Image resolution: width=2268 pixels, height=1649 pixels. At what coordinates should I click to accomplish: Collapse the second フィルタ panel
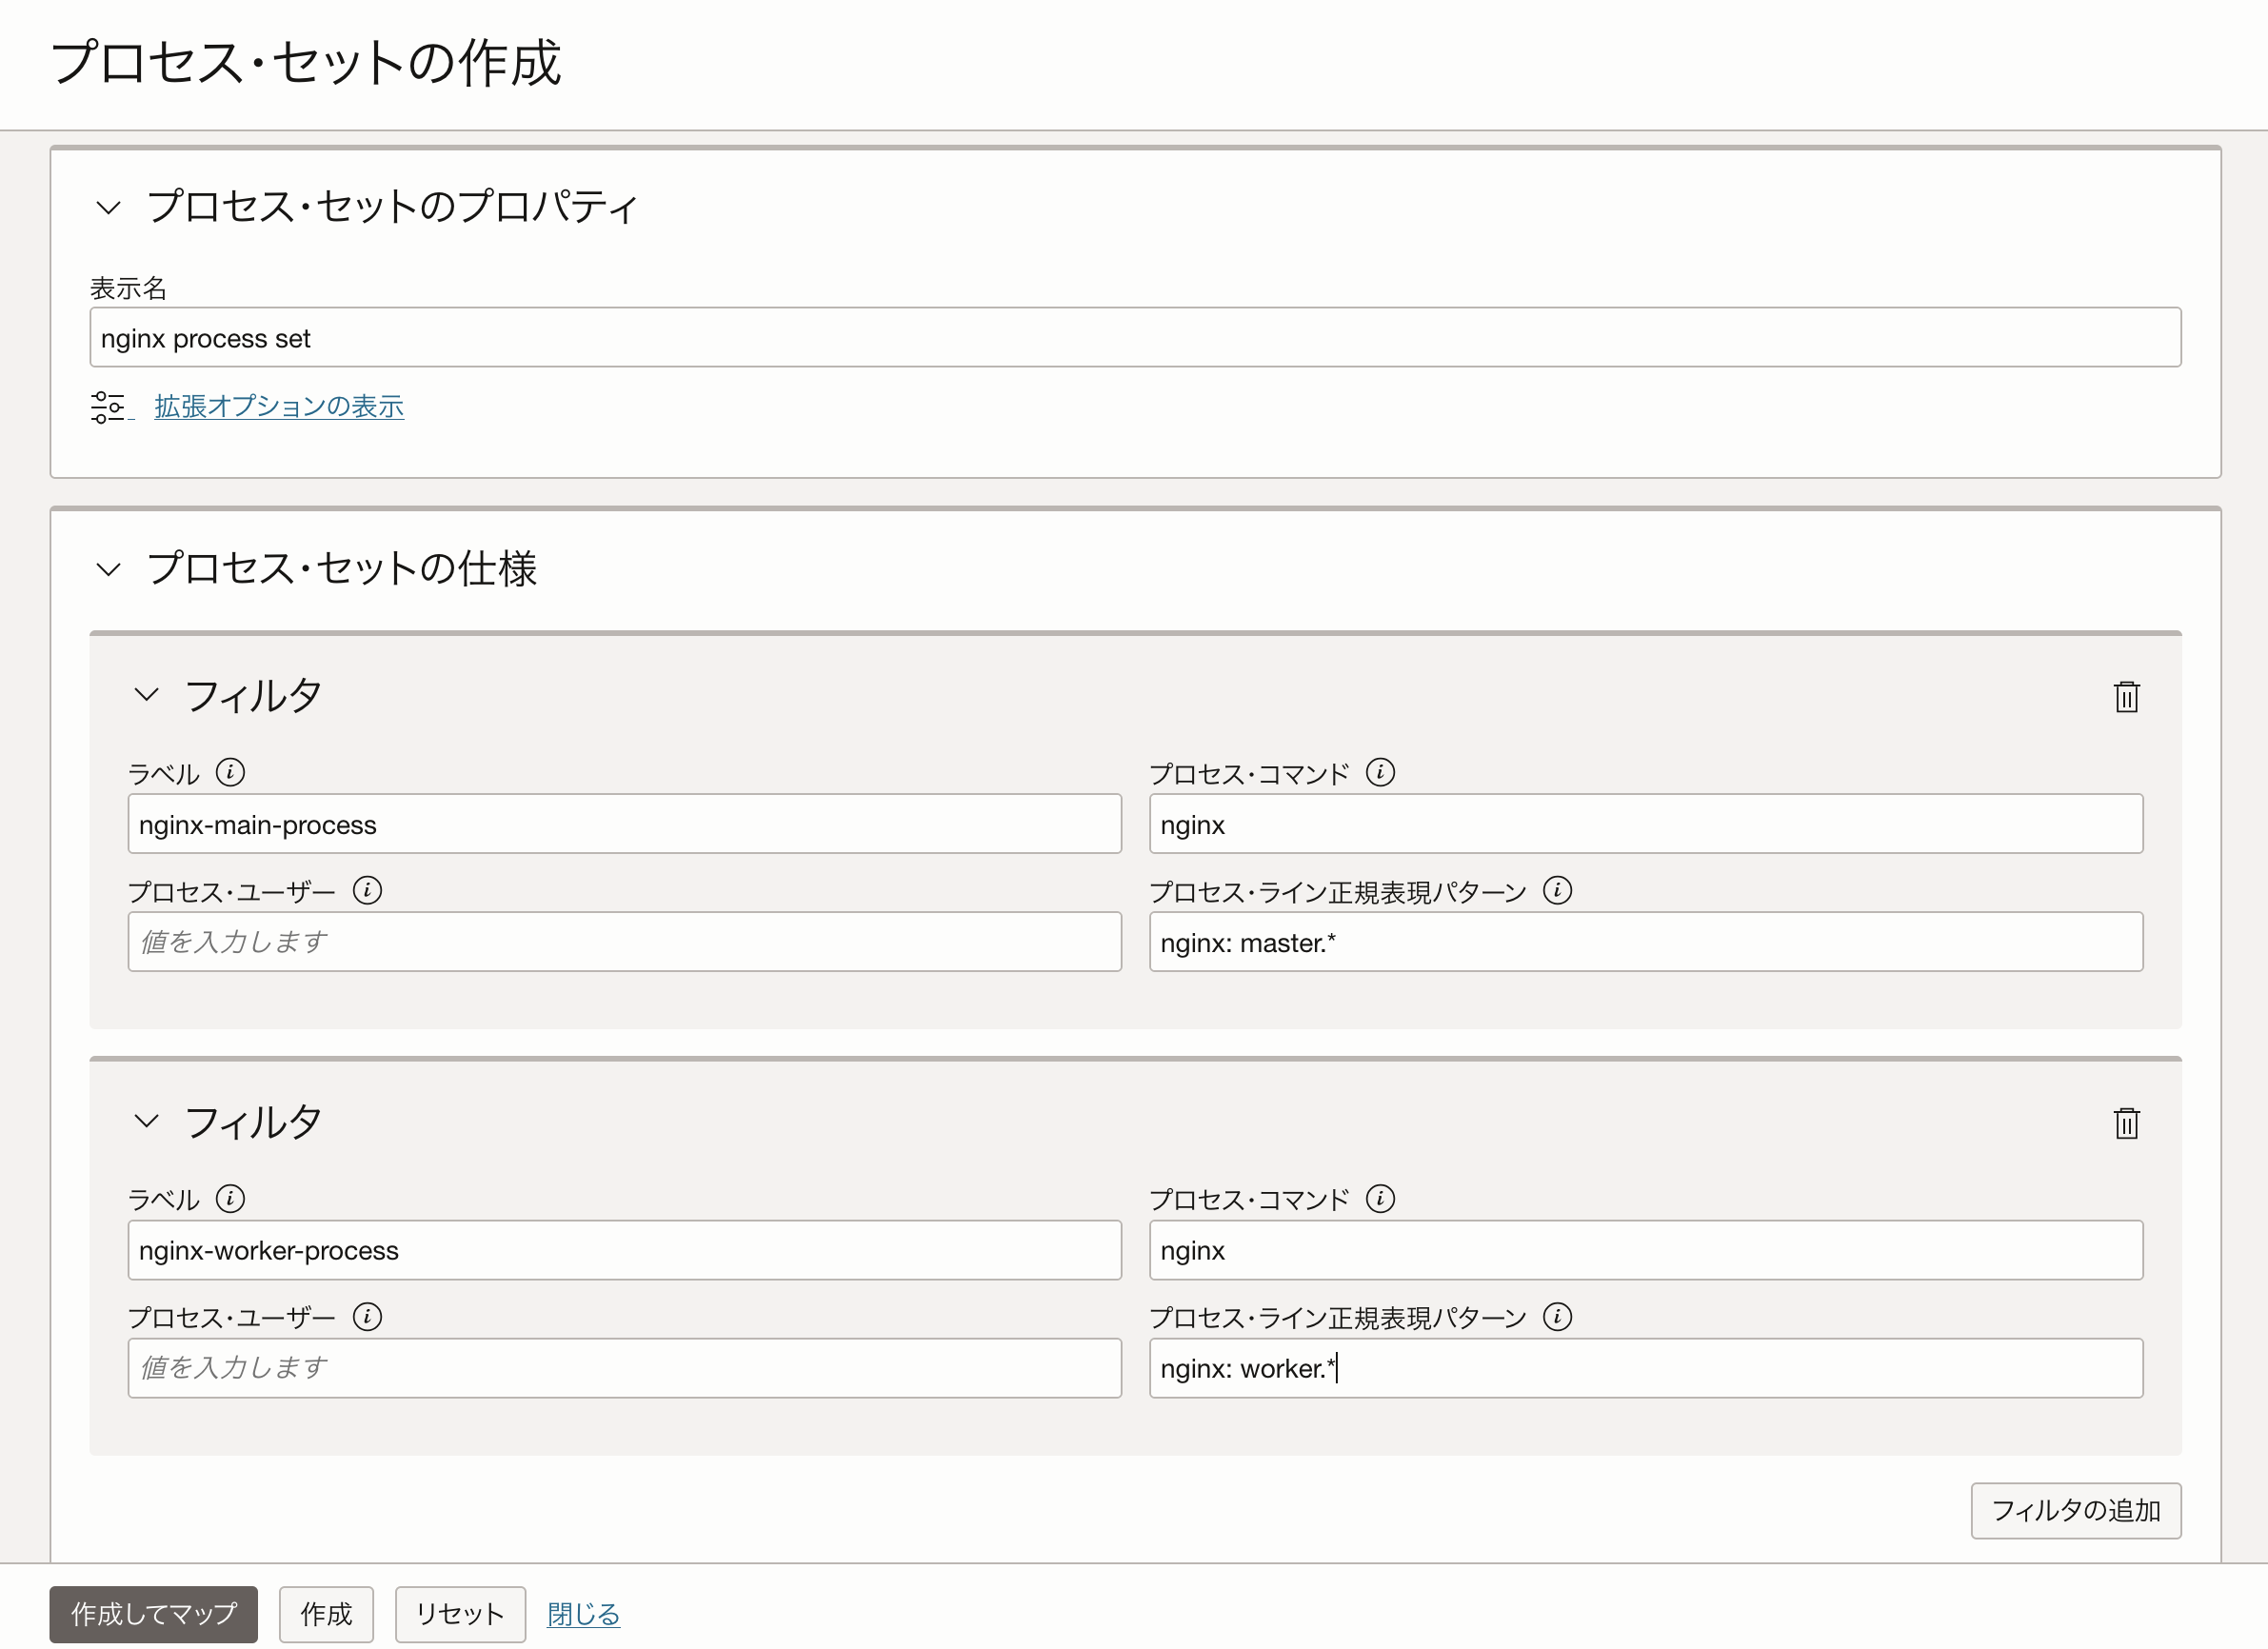[146, 1120]
